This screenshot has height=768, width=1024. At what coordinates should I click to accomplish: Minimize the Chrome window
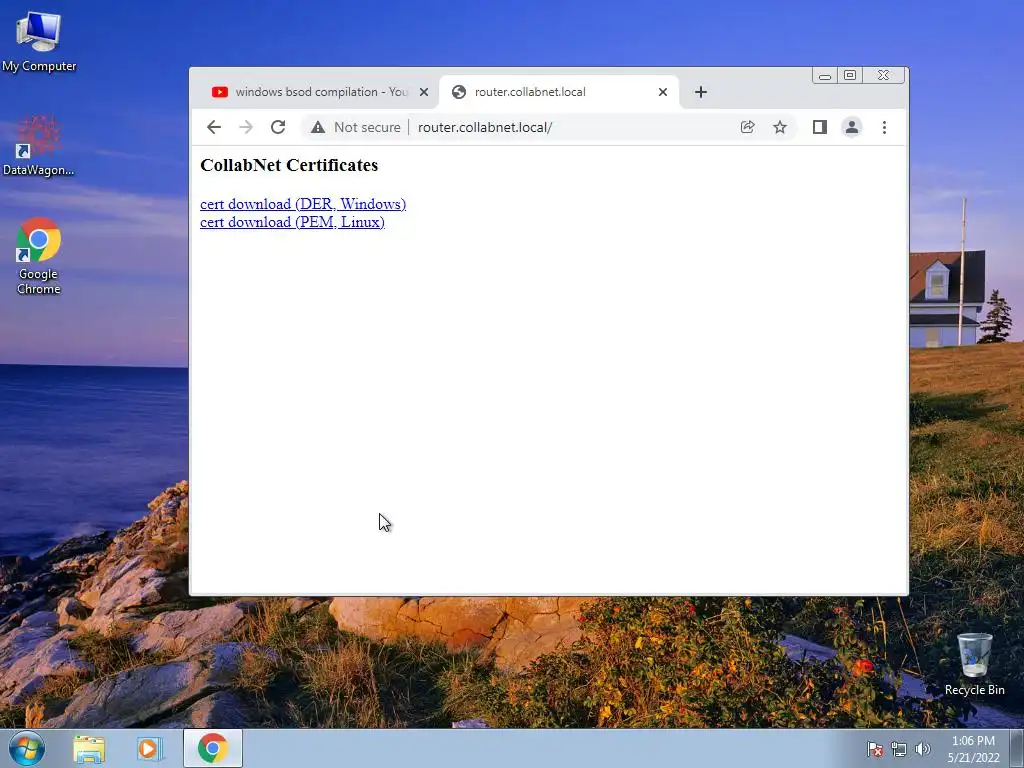coord(825,76)
